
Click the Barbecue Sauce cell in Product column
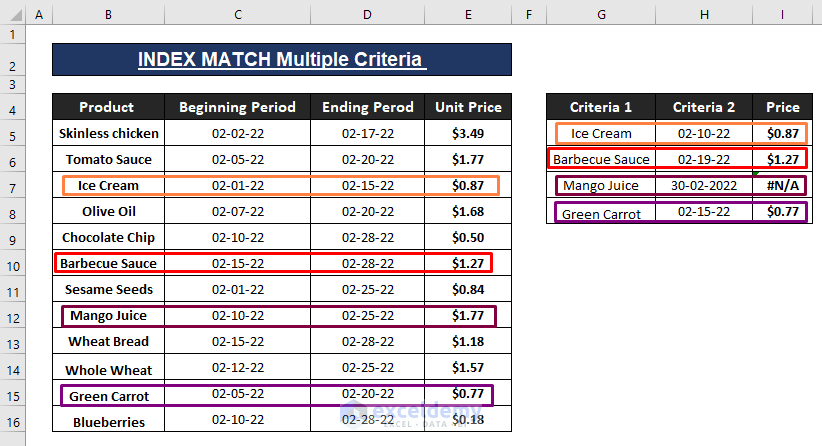tap(107, 264)
